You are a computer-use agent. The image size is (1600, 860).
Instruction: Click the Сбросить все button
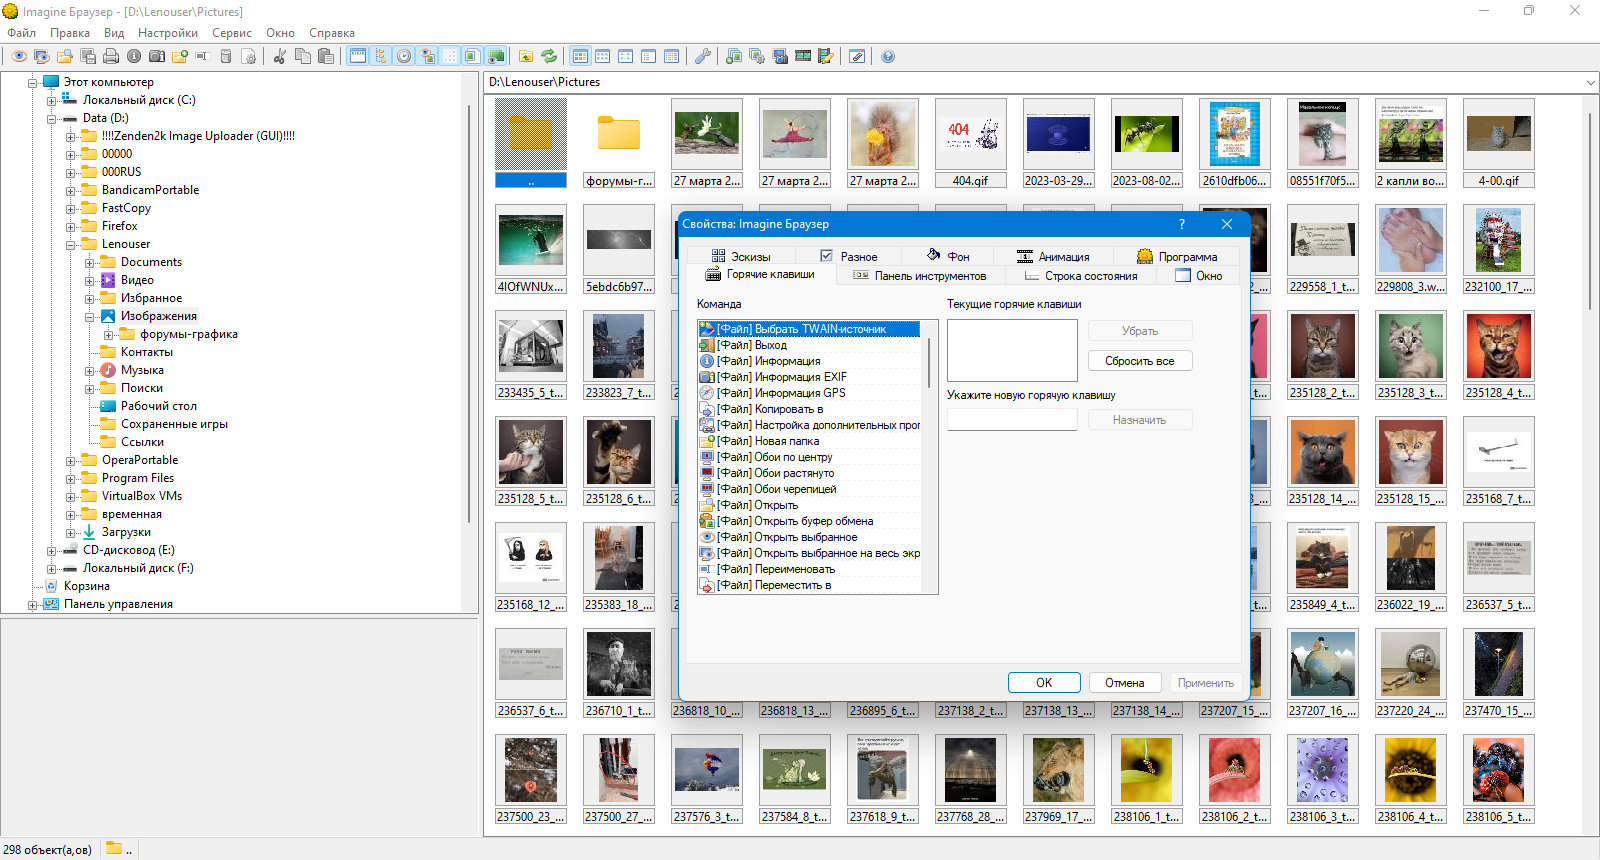[x=1140, y=361]
